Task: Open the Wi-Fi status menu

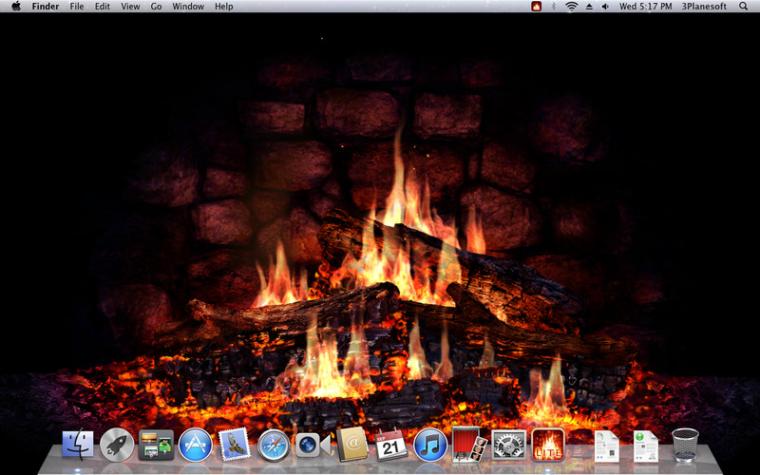Action: point(572,6)
